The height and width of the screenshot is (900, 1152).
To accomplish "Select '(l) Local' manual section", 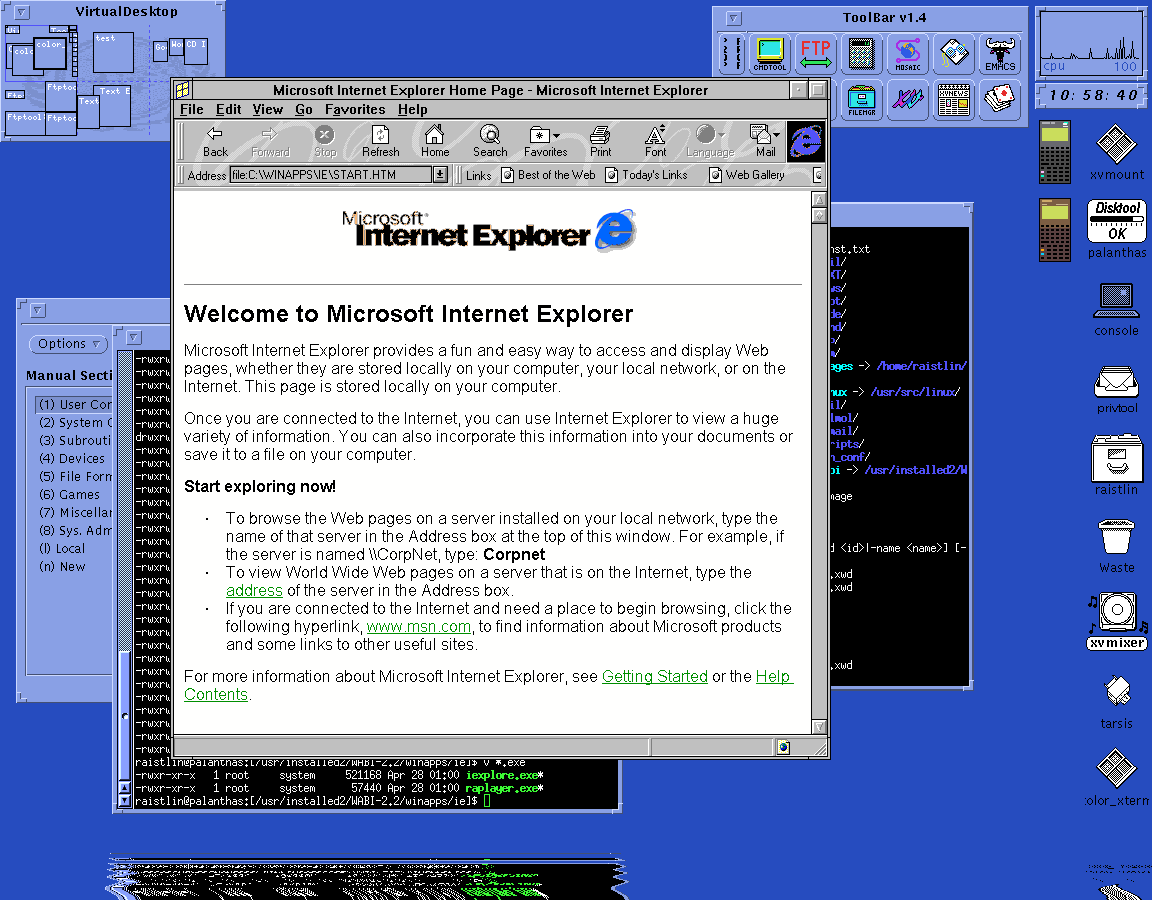I will (x=62, y=549).
